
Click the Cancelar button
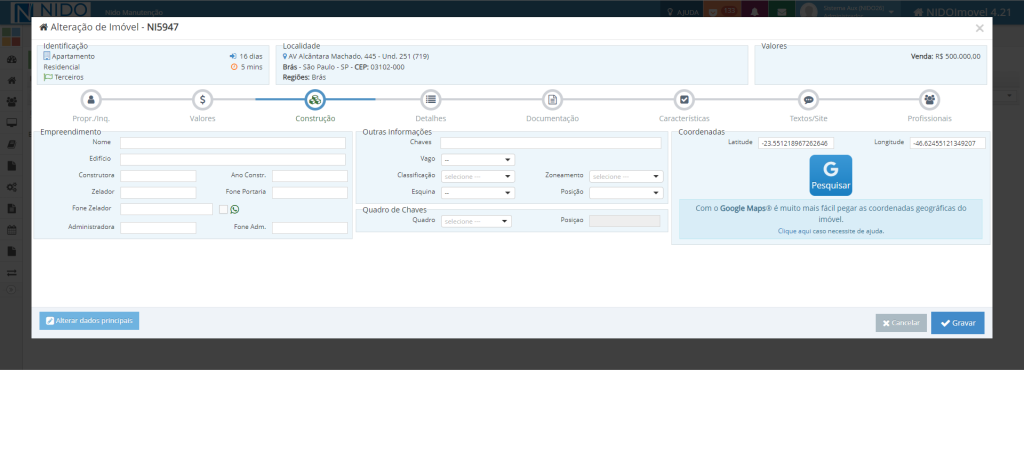pyautogui.click(x=900, y=323)
